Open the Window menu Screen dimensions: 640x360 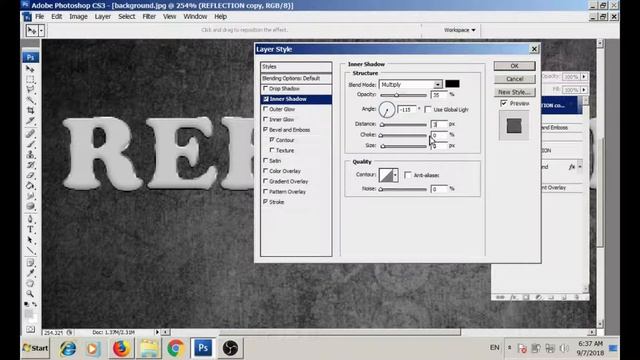coord(195,17)
